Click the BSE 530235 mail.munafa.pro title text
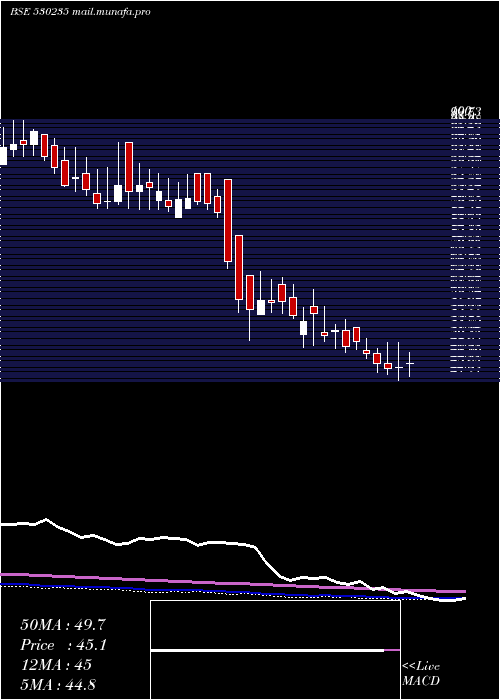Viewport: 500px width, 700px height. click(x=80, y=12)
